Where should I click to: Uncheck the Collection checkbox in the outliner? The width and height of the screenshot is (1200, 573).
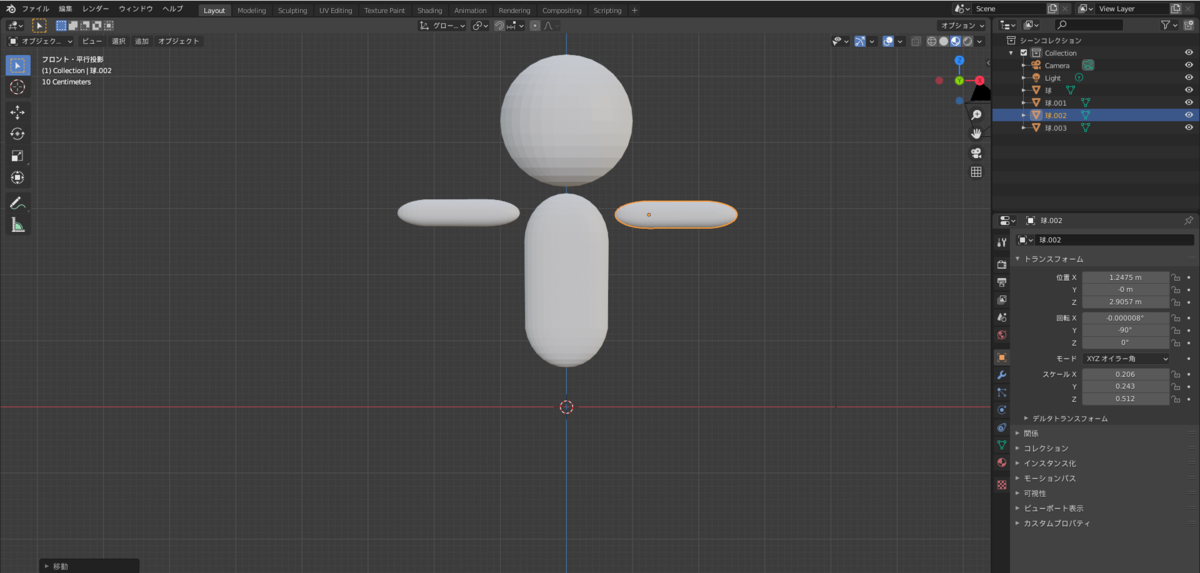[x=1024, y=53]
